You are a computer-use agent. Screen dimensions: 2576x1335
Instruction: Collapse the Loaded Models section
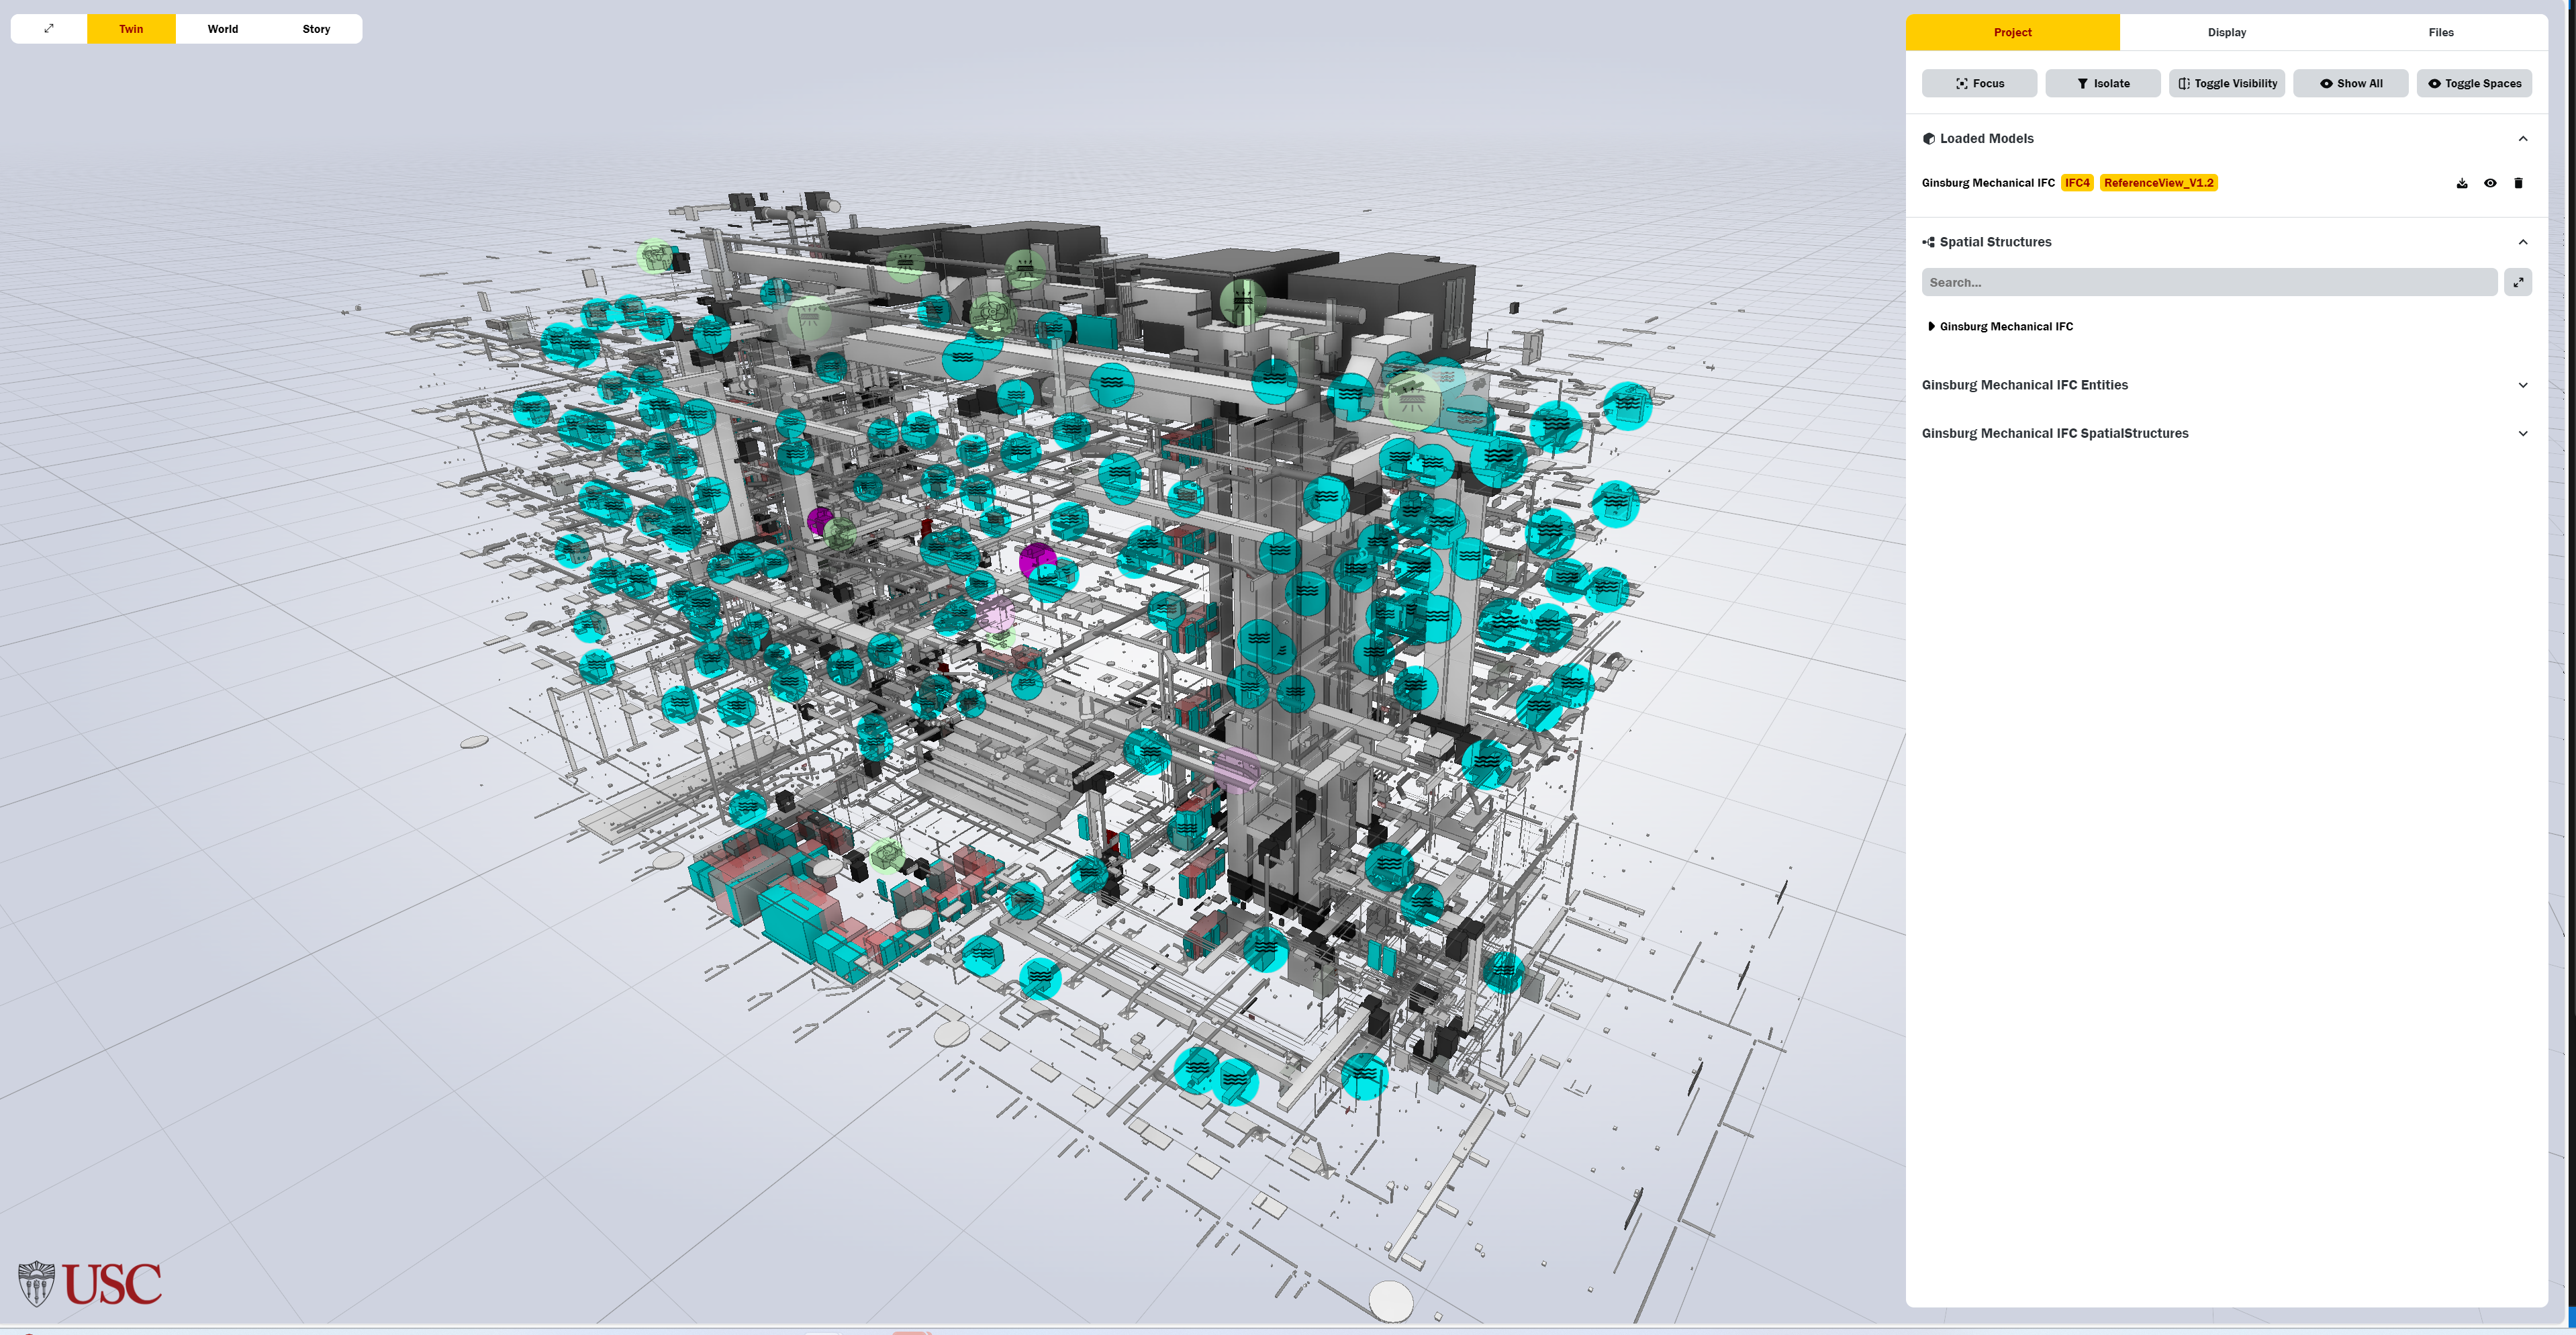click(x=2522, y=139)
